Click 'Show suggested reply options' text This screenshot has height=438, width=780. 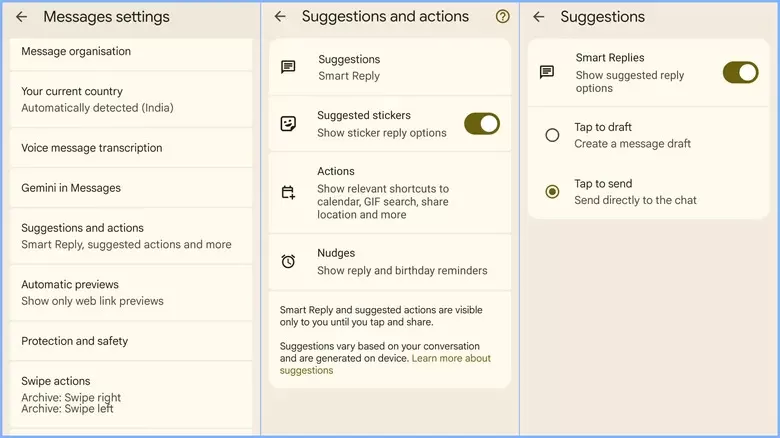[x=630, y=82]
